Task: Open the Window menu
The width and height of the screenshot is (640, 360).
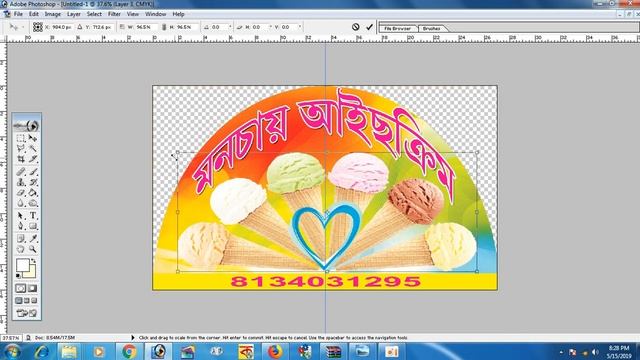Action: pyautogui.click(x=156, y=14)
